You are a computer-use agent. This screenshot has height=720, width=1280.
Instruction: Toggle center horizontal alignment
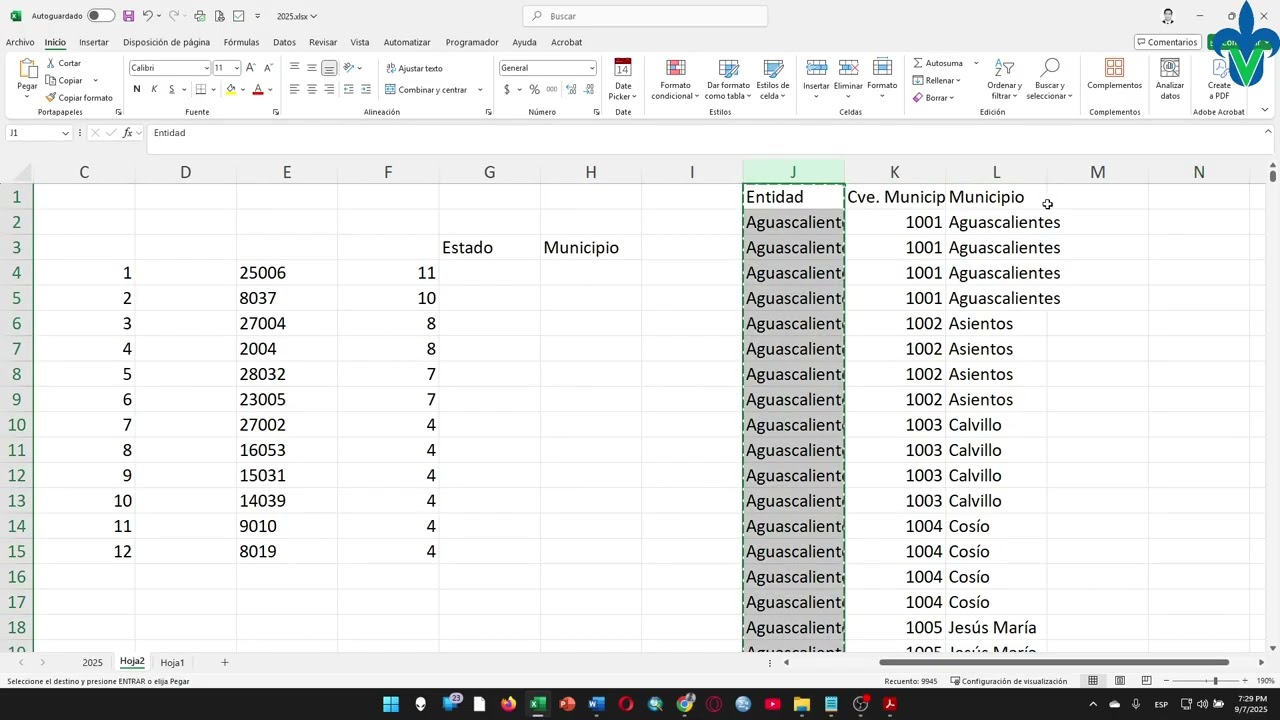(312, 89)
